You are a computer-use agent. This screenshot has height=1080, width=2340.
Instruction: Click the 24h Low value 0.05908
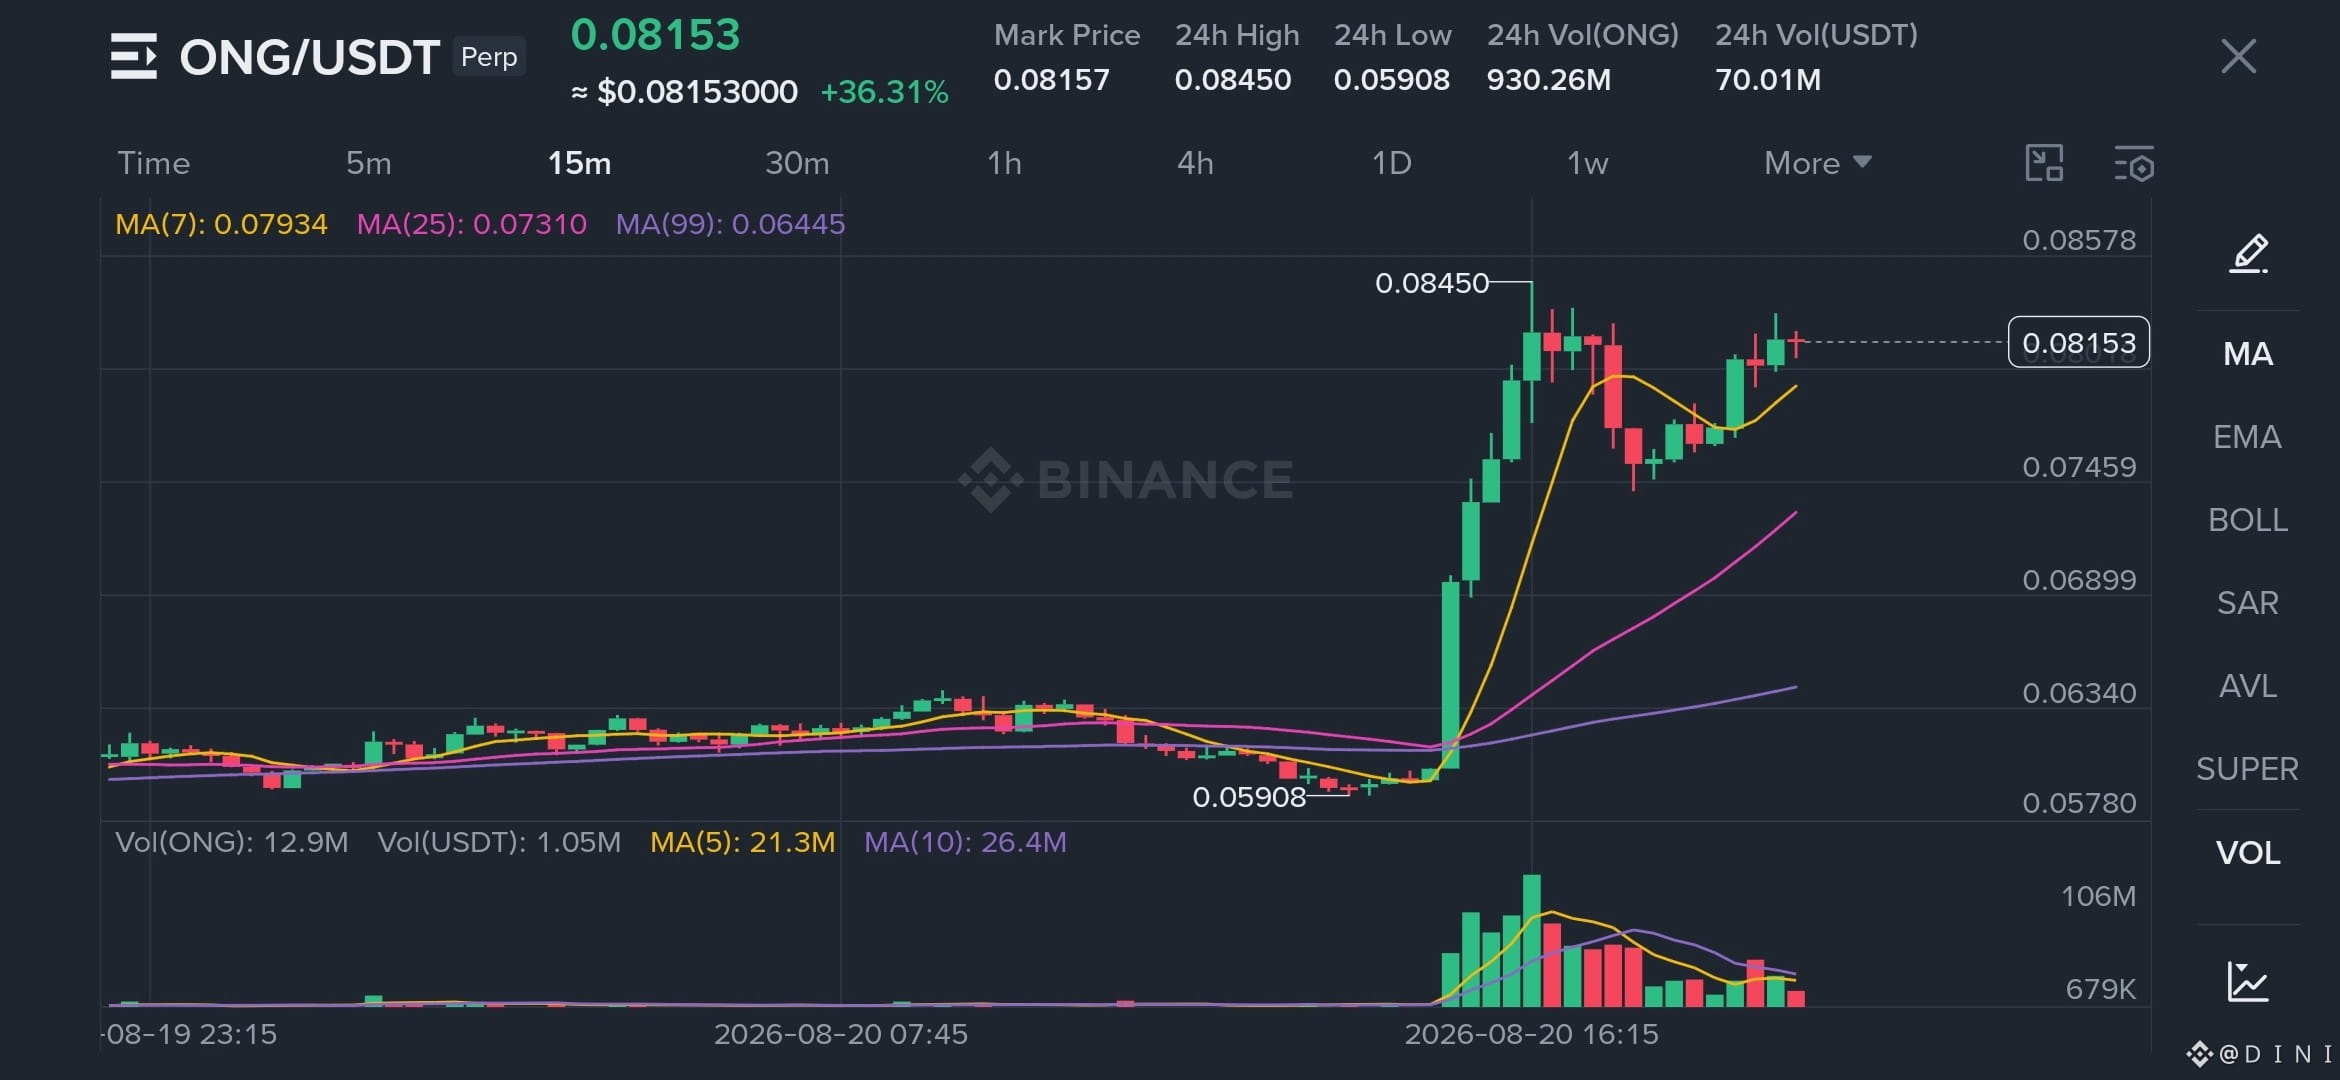click(1391, 80)
